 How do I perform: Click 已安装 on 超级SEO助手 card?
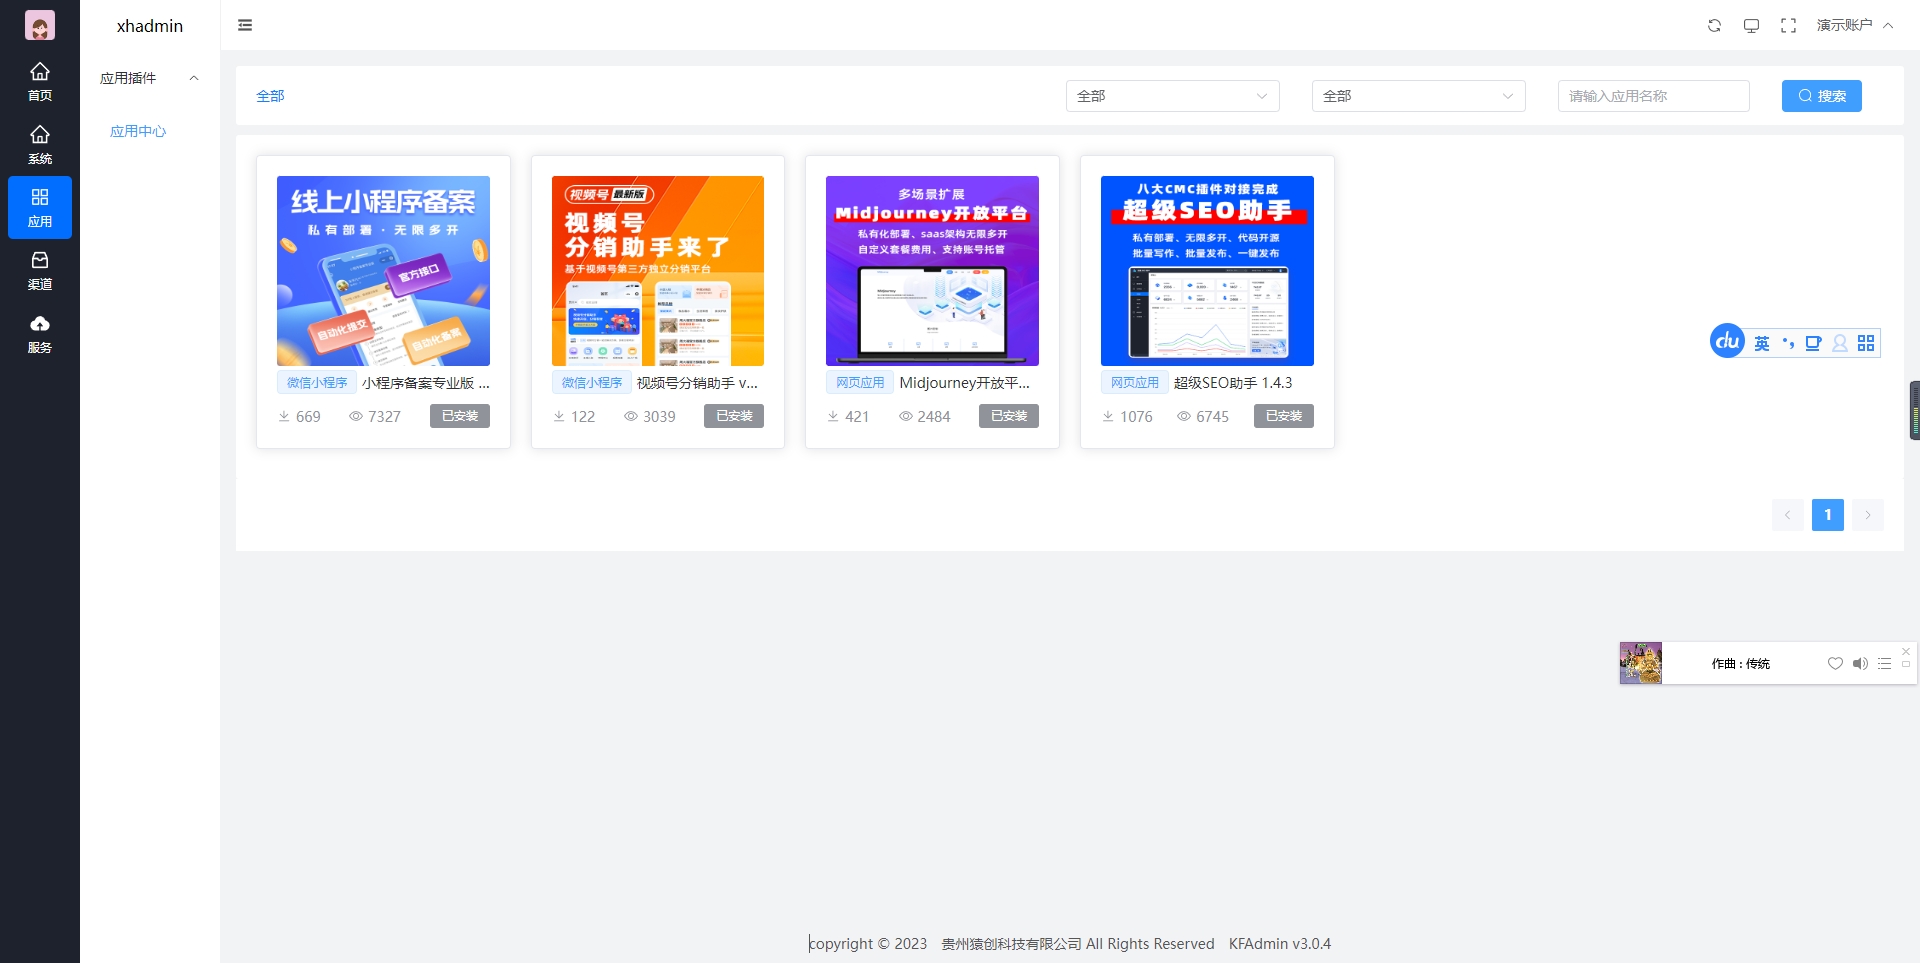click(1284, 416)
